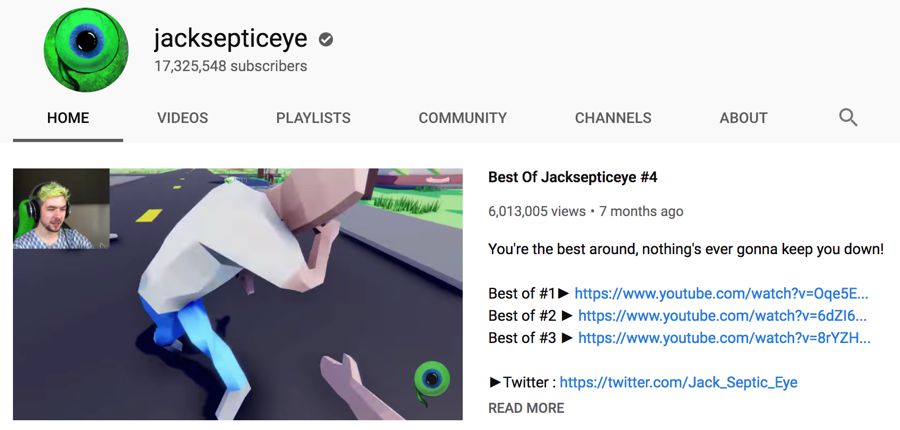Click the verified checkmark badge next to jacksepticeye
This screenshot has height=430, width=900.
pyautogui.click(x=326, y=40)
